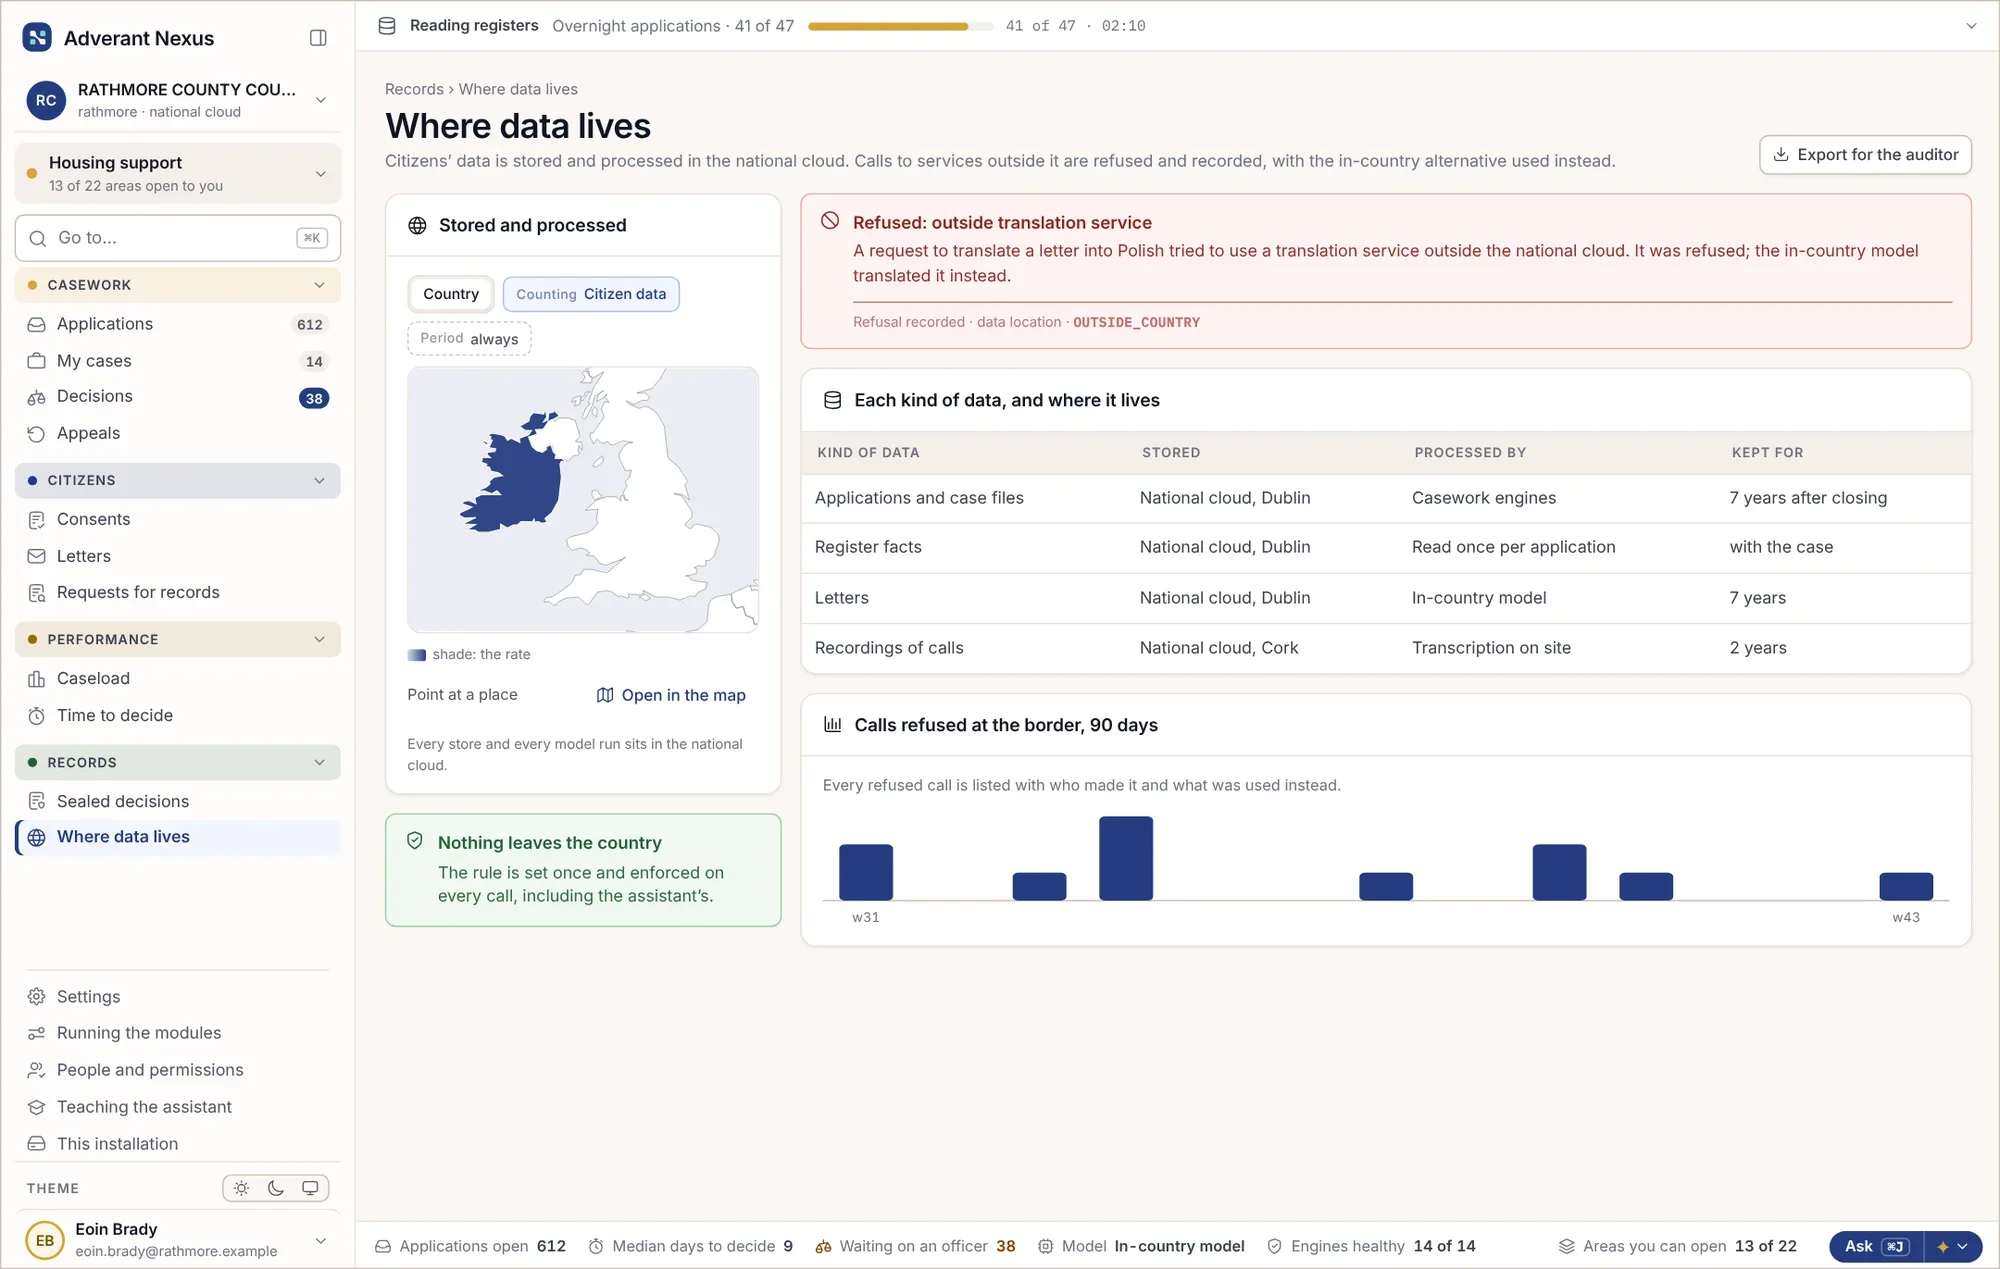Viewport: 2000px width, 1269px height.
Task: Expand the Housing support area selector
Action: (x=178, y=173)
